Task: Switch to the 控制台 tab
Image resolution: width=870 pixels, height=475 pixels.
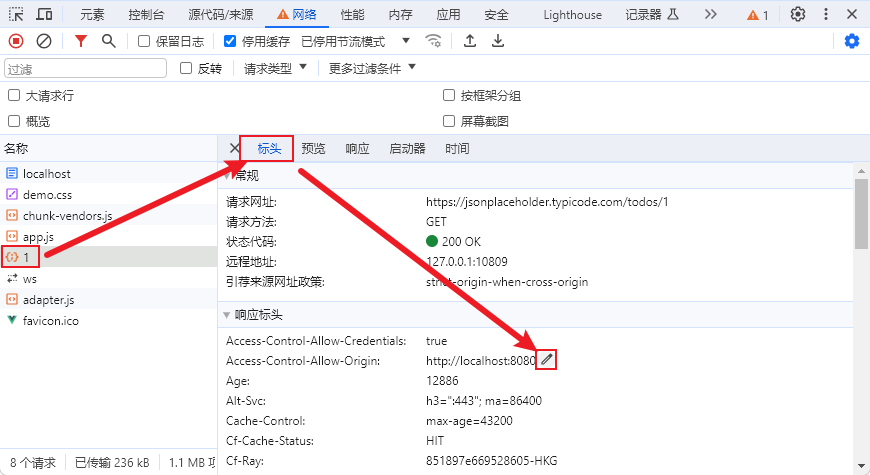Action: 146,15
